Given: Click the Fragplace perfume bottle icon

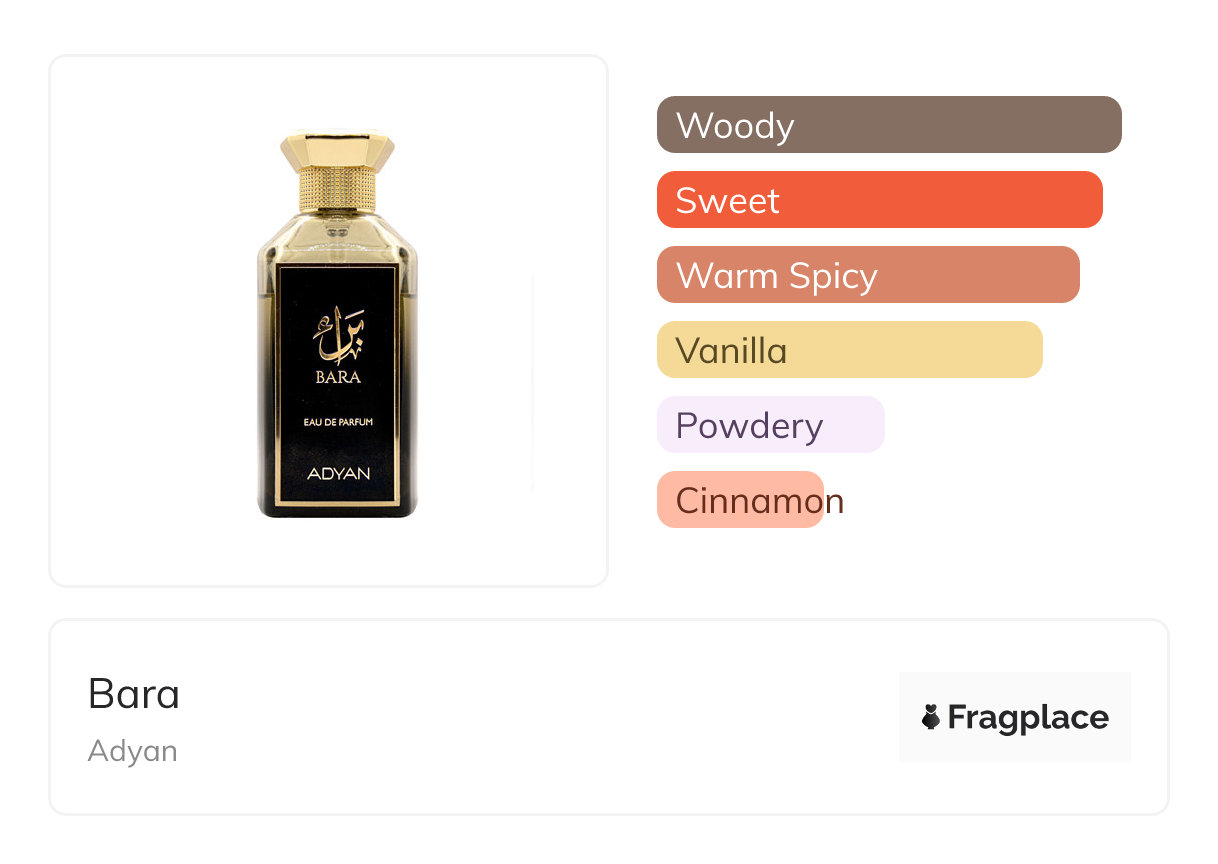Looking at the screenshot, I should (x=931, y=717).
